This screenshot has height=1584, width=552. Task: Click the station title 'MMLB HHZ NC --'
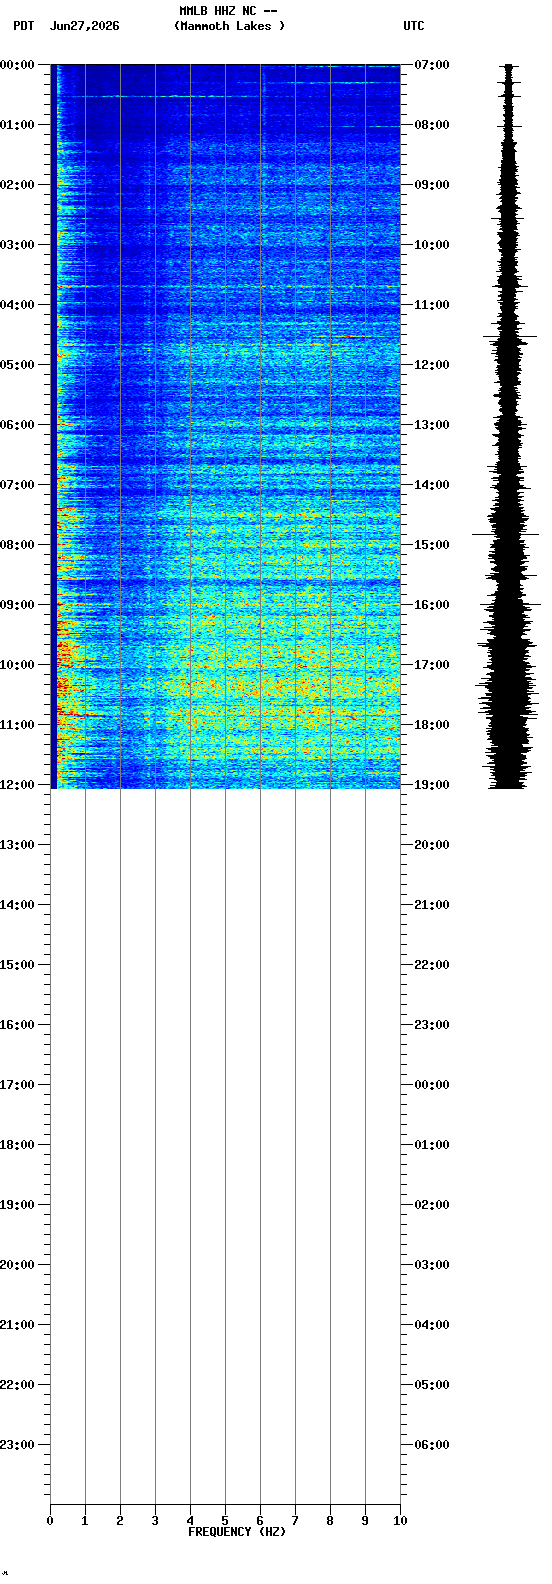coord(228,11)
